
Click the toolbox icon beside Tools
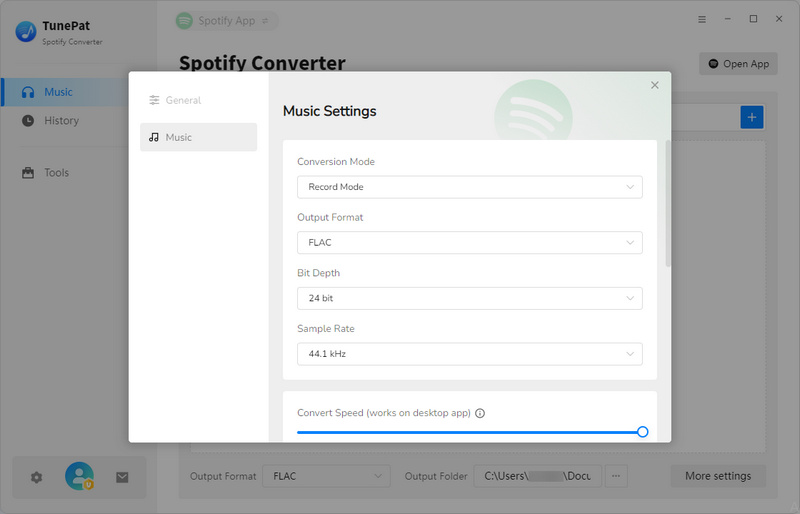[28, 173]
